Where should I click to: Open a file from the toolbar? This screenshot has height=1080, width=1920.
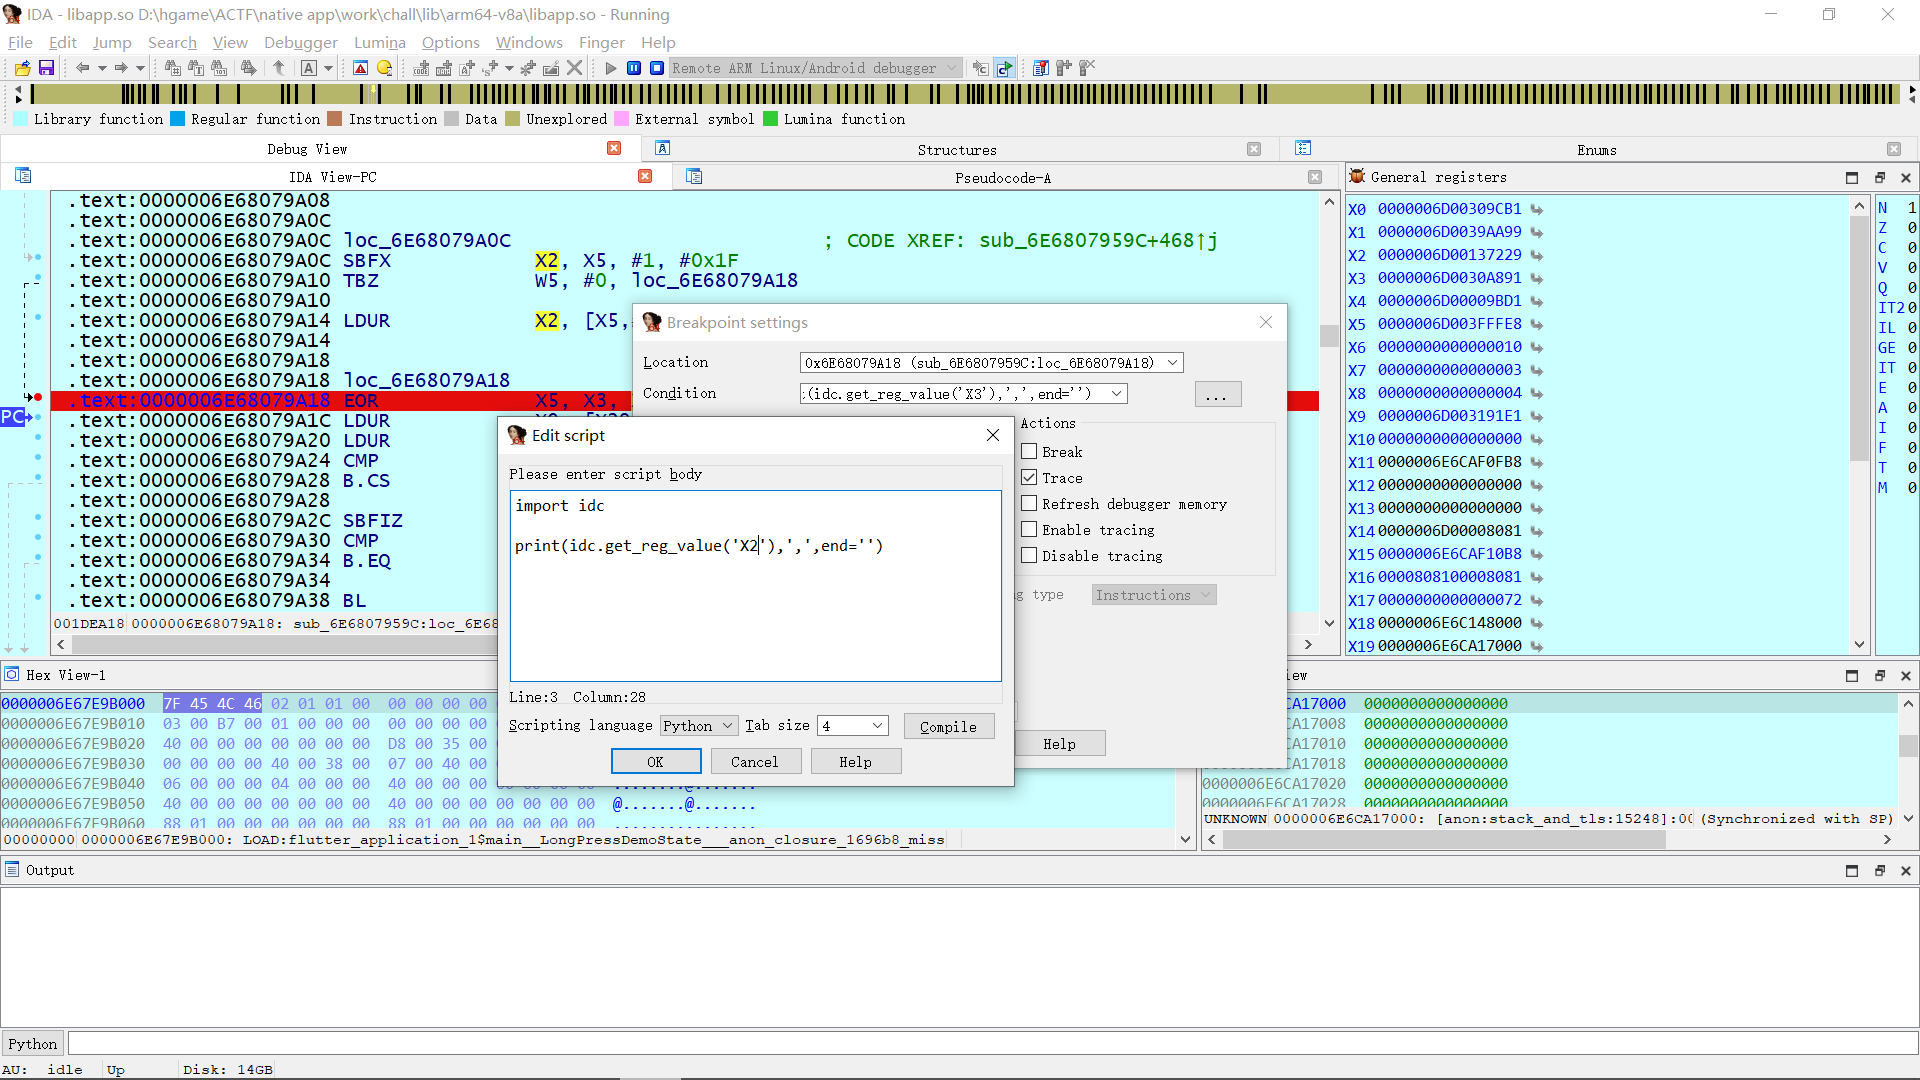(20, 68)
